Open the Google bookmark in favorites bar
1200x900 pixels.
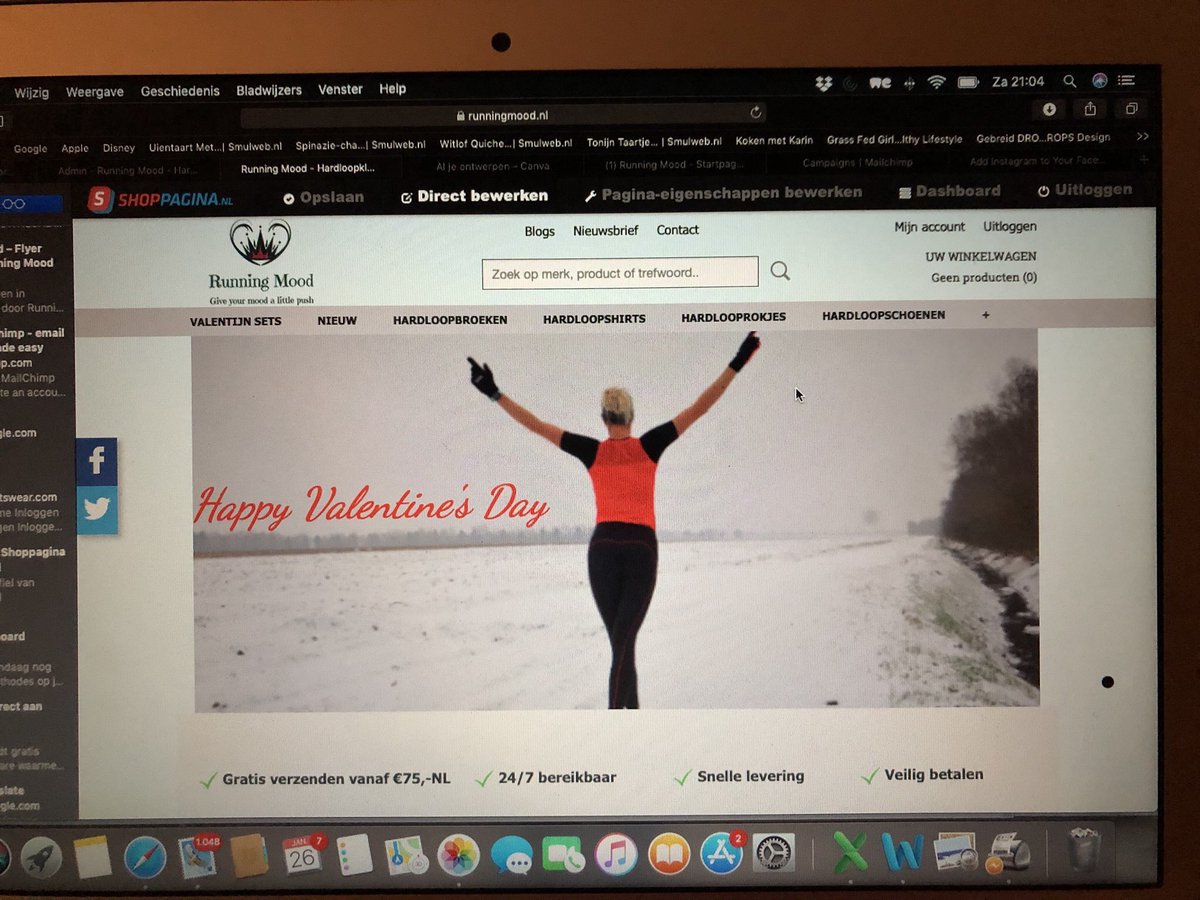(30, 149)
